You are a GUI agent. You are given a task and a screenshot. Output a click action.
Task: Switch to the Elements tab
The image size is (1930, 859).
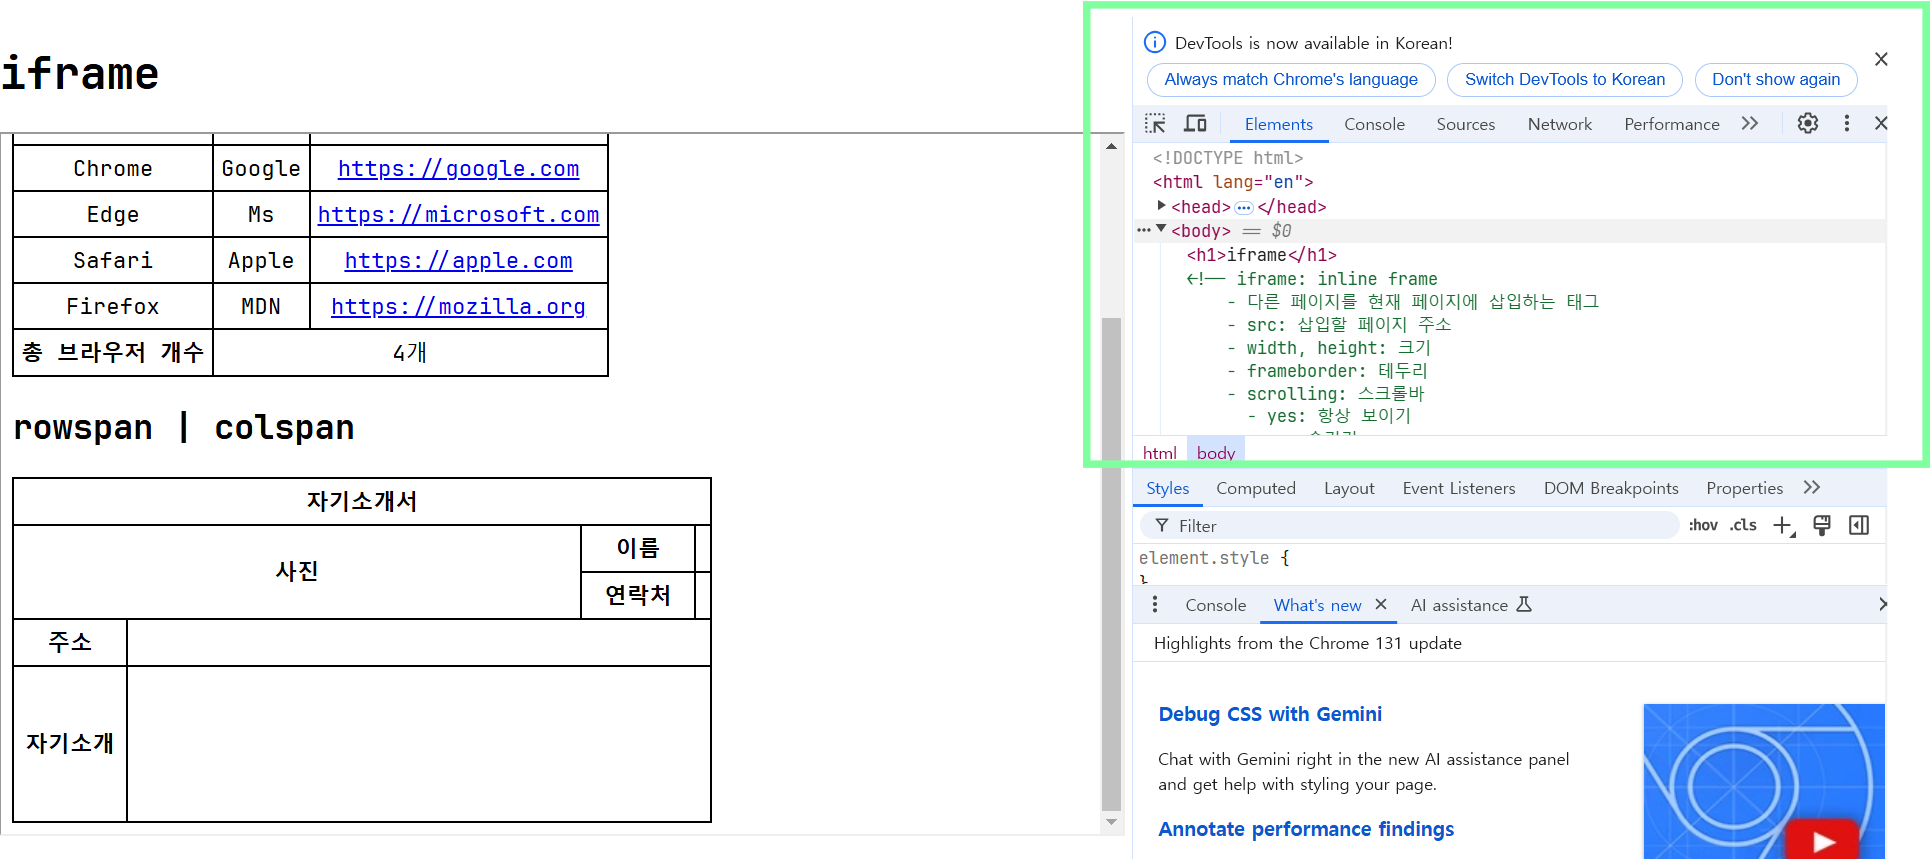pos(1279,124)
